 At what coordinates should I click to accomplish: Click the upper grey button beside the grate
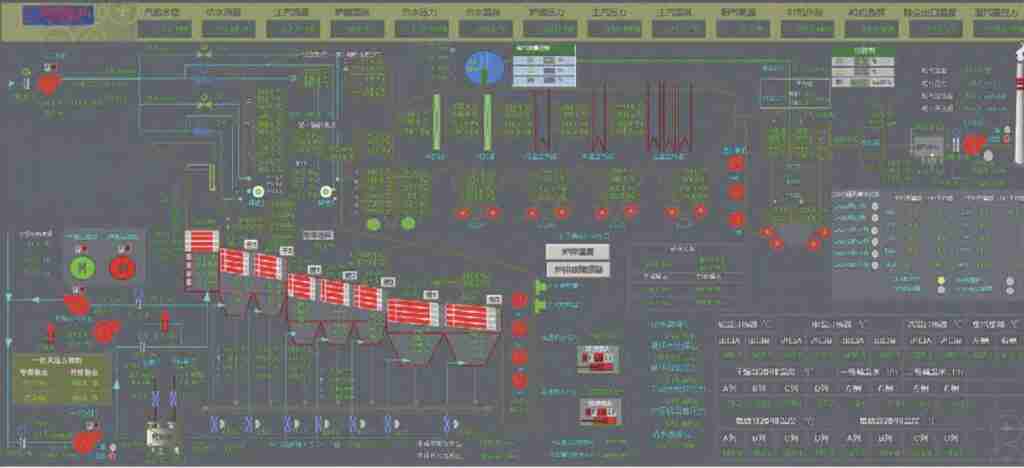[x=577, y=252]
